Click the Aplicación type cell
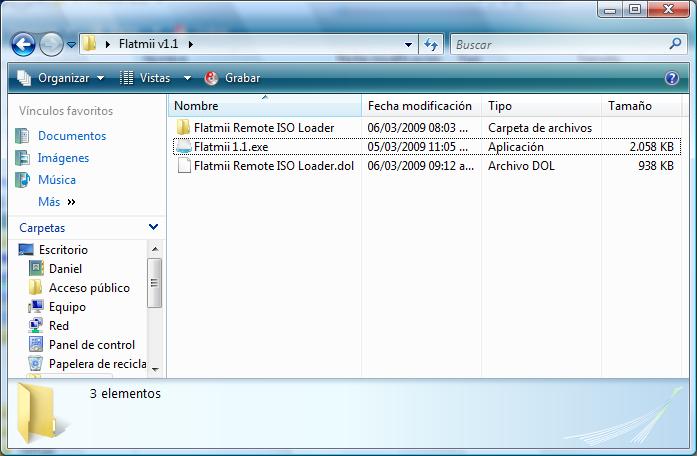697x456 pixels. tap(516, 147)
